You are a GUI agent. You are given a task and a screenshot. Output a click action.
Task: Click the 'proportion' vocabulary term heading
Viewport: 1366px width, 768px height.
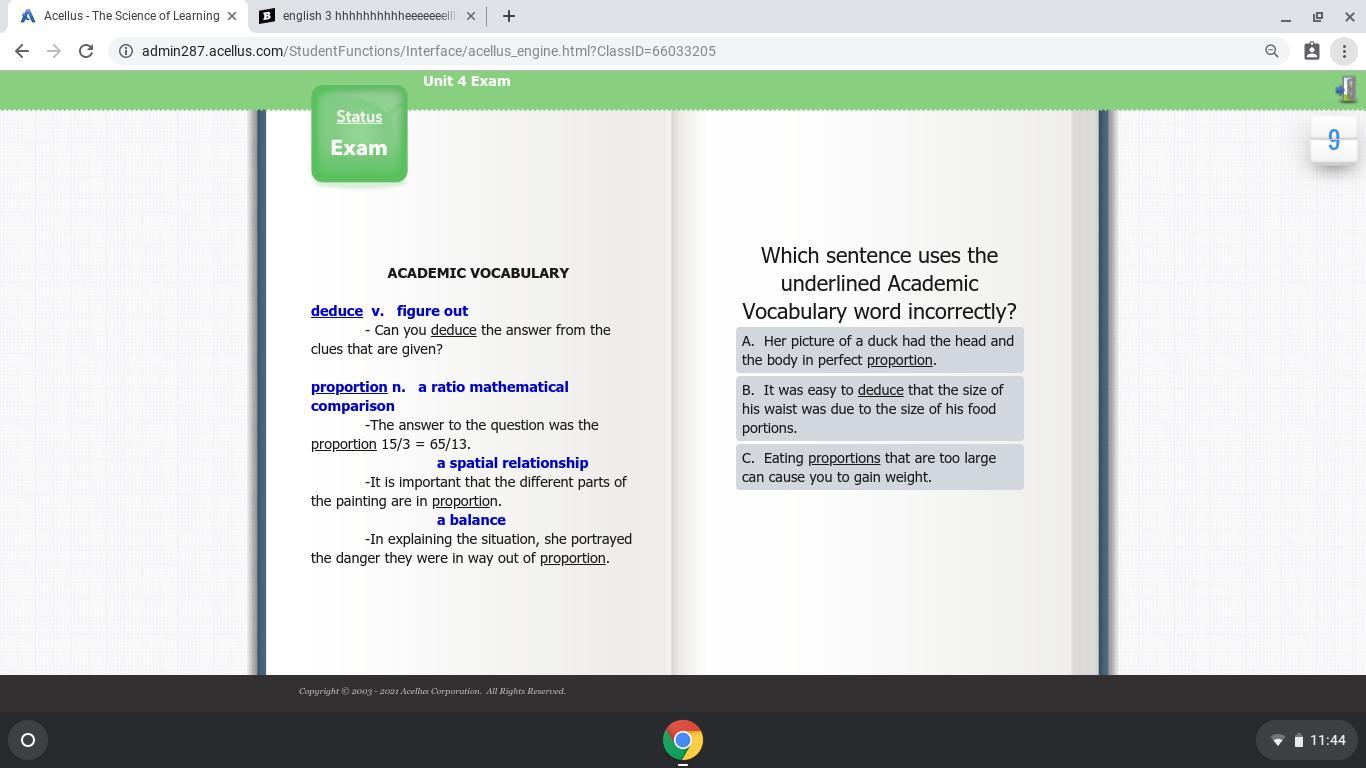coord(349,387)
